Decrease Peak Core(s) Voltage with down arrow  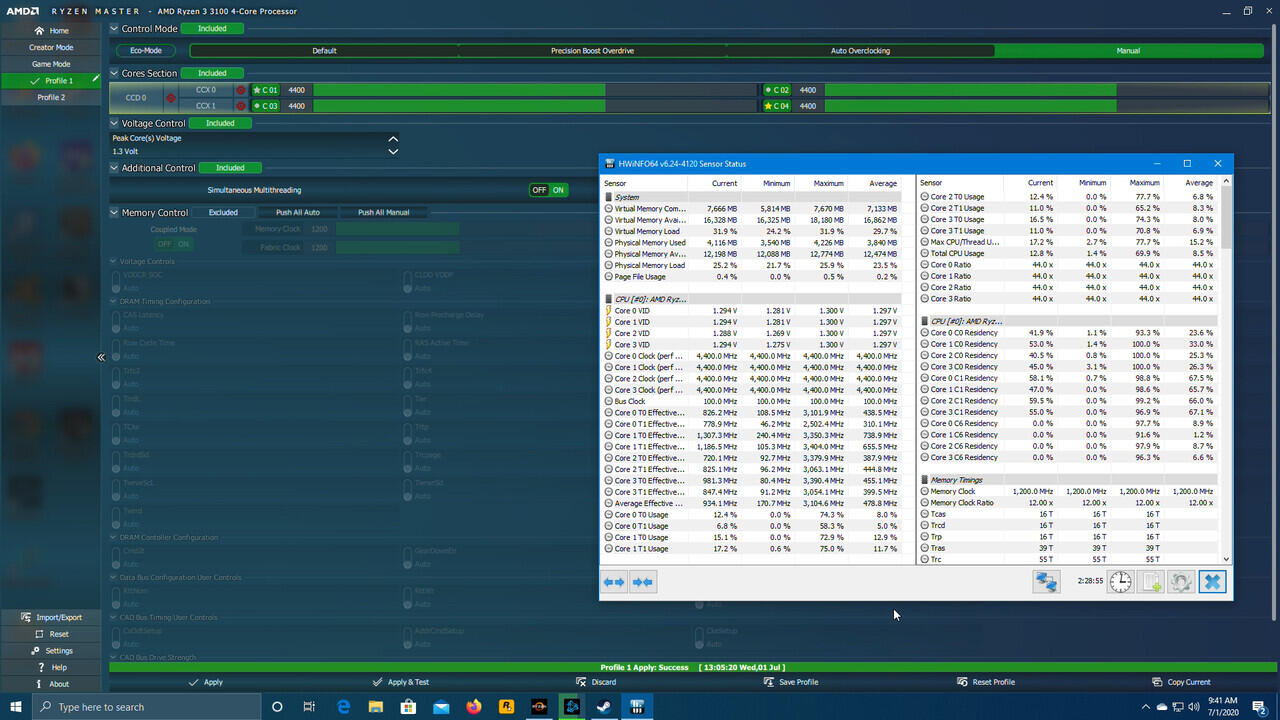(393, 151)
